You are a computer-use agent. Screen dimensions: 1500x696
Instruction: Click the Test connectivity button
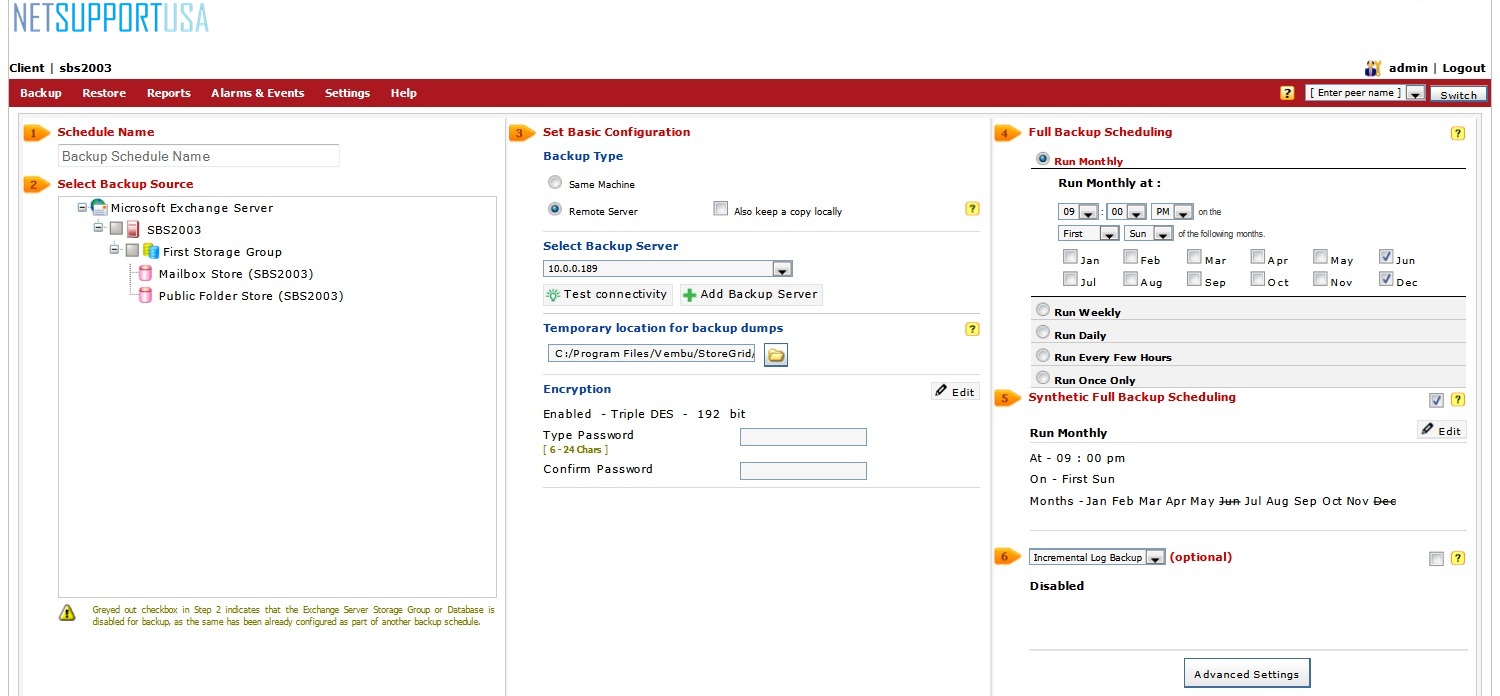tap(607, 295)
